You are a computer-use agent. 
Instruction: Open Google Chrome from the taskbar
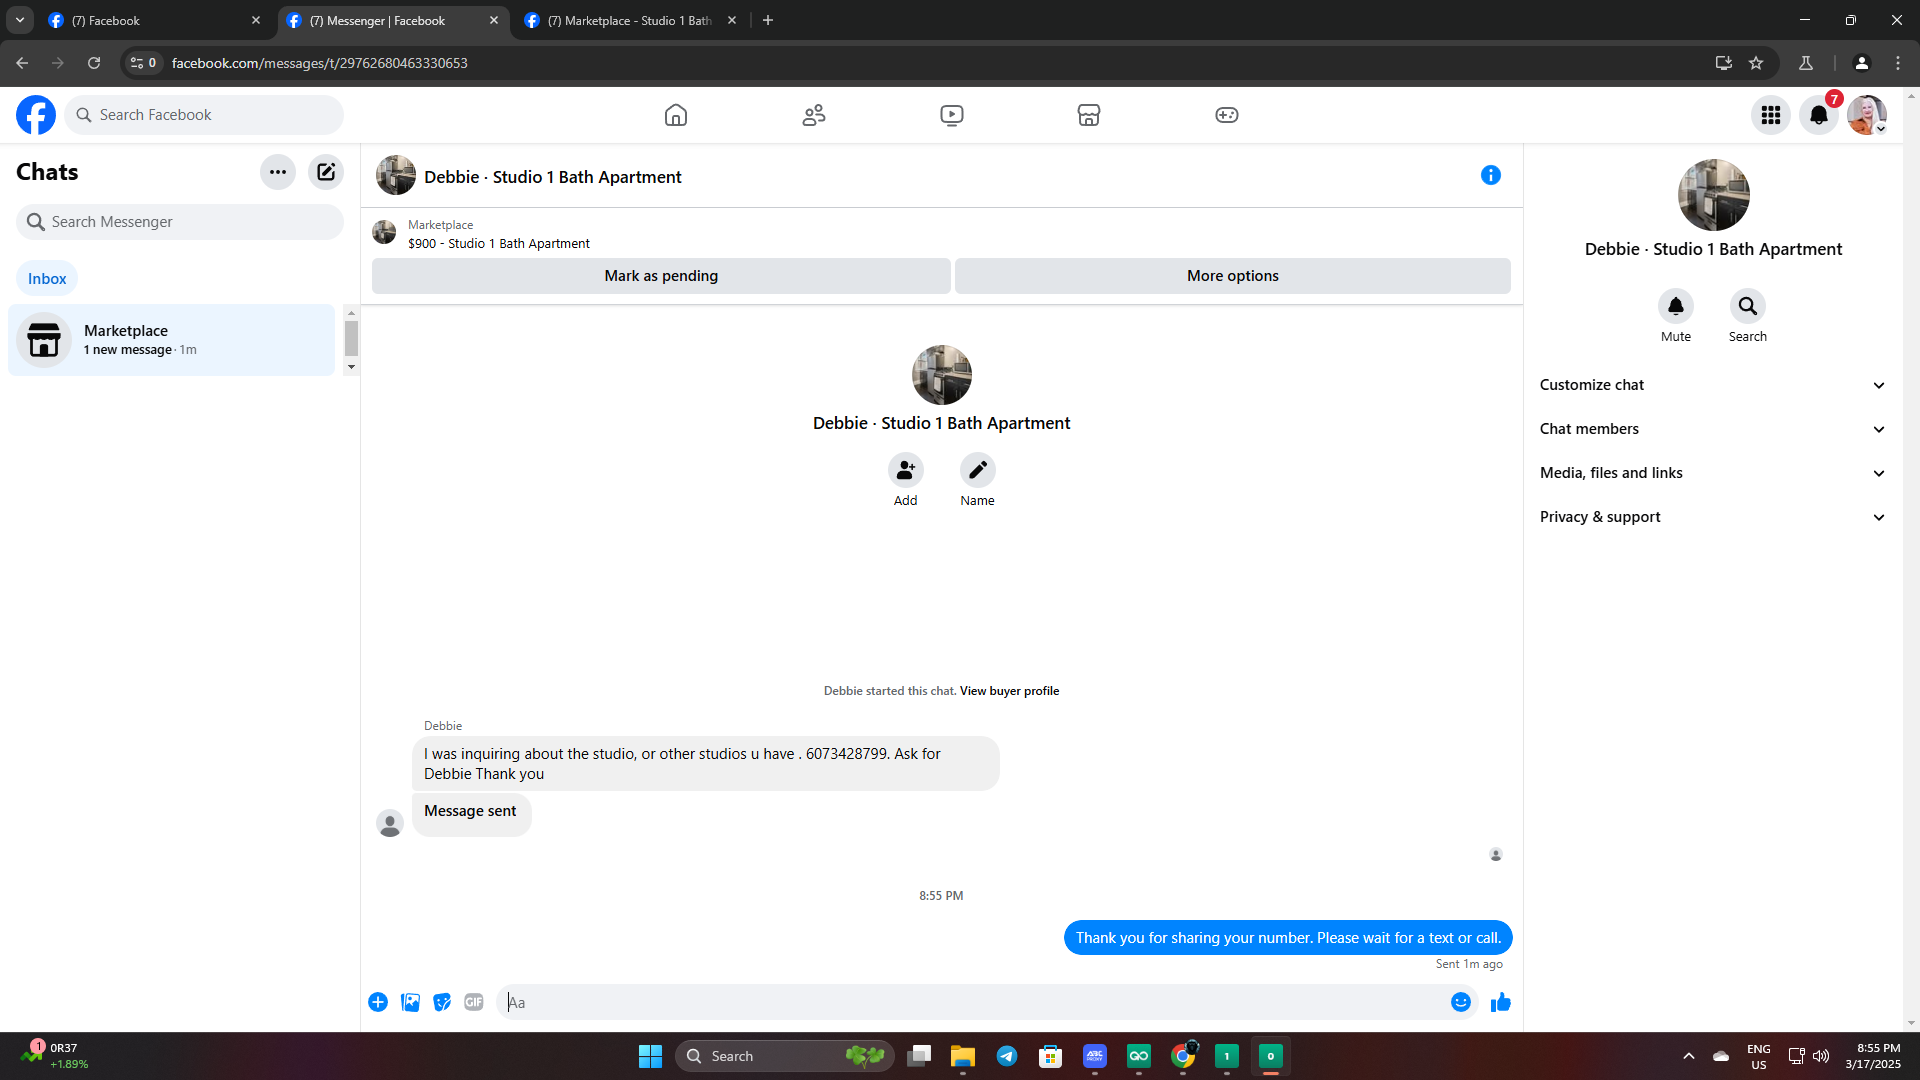(1183, 1056)
